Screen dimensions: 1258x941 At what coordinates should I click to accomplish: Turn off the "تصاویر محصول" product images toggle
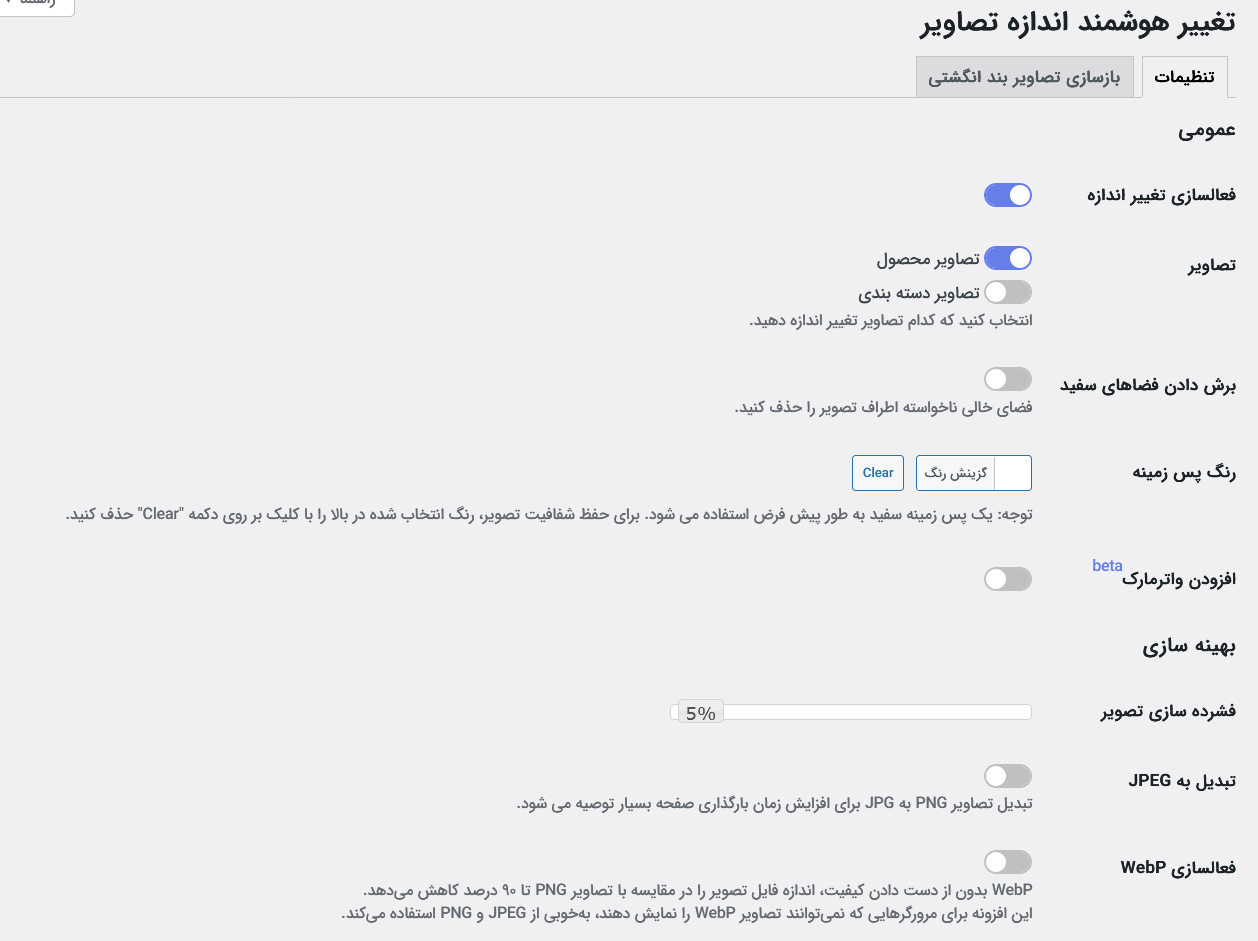coord(1007,258)
